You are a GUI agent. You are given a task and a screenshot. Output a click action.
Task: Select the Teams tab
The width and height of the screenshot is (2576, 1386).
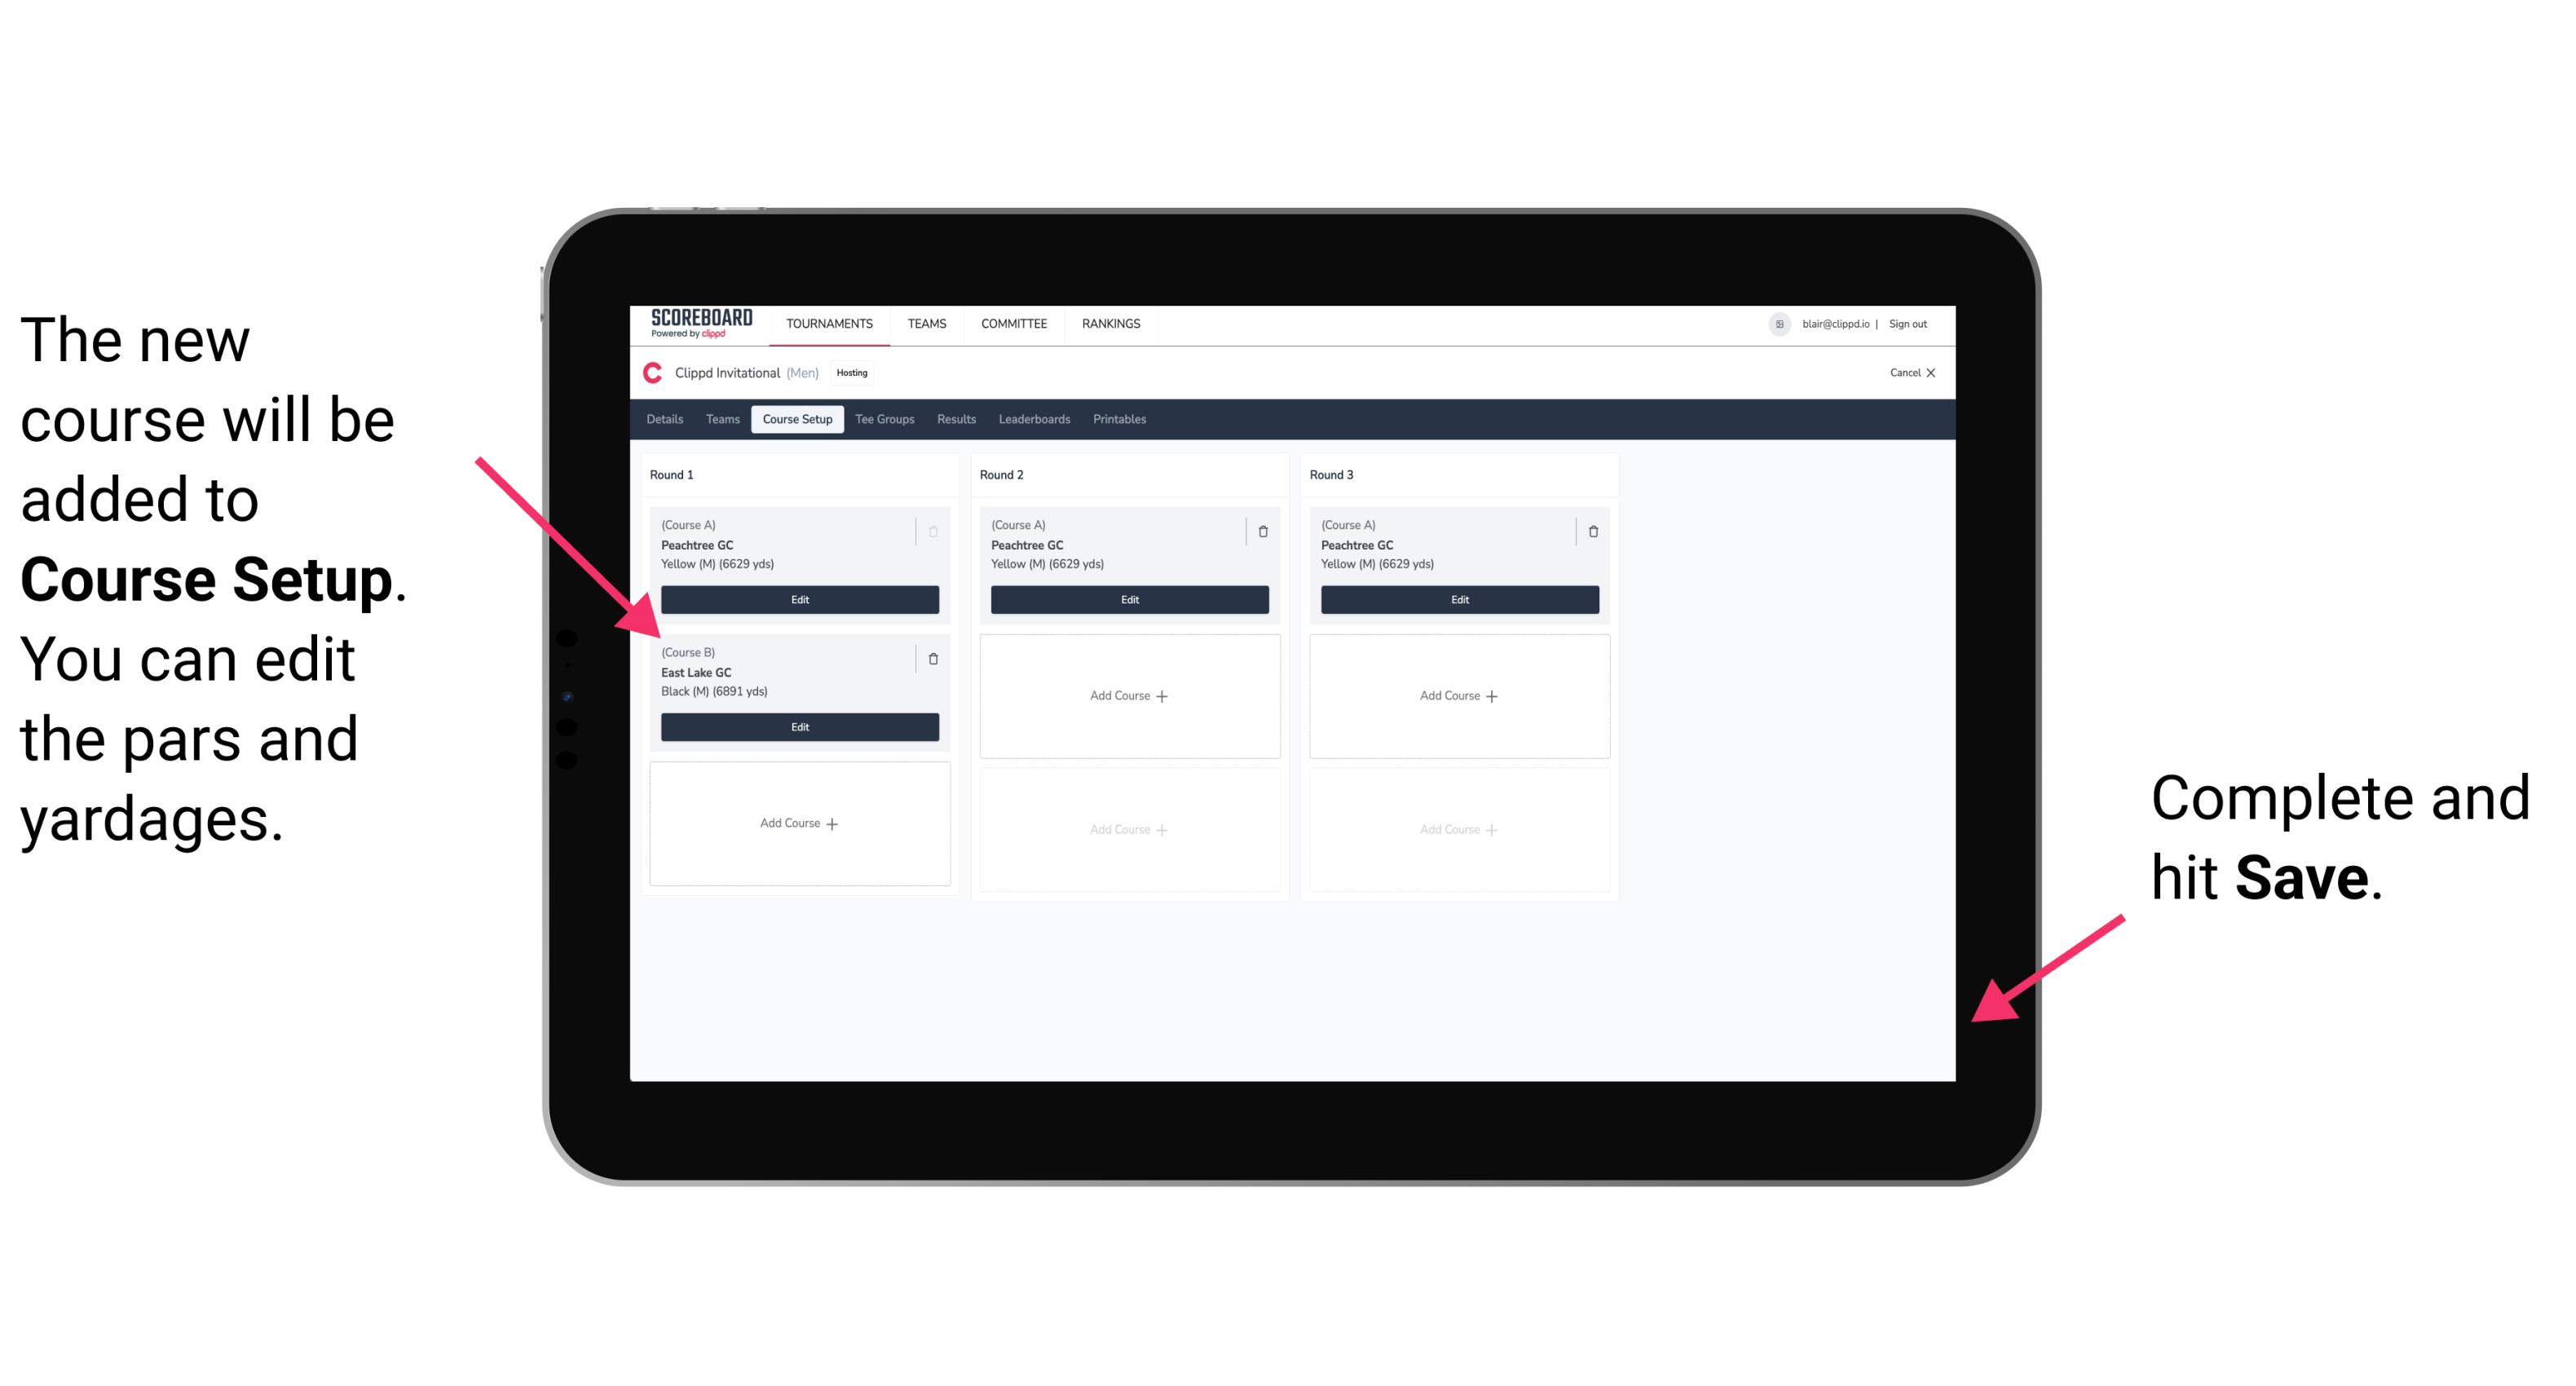point(720,420)
